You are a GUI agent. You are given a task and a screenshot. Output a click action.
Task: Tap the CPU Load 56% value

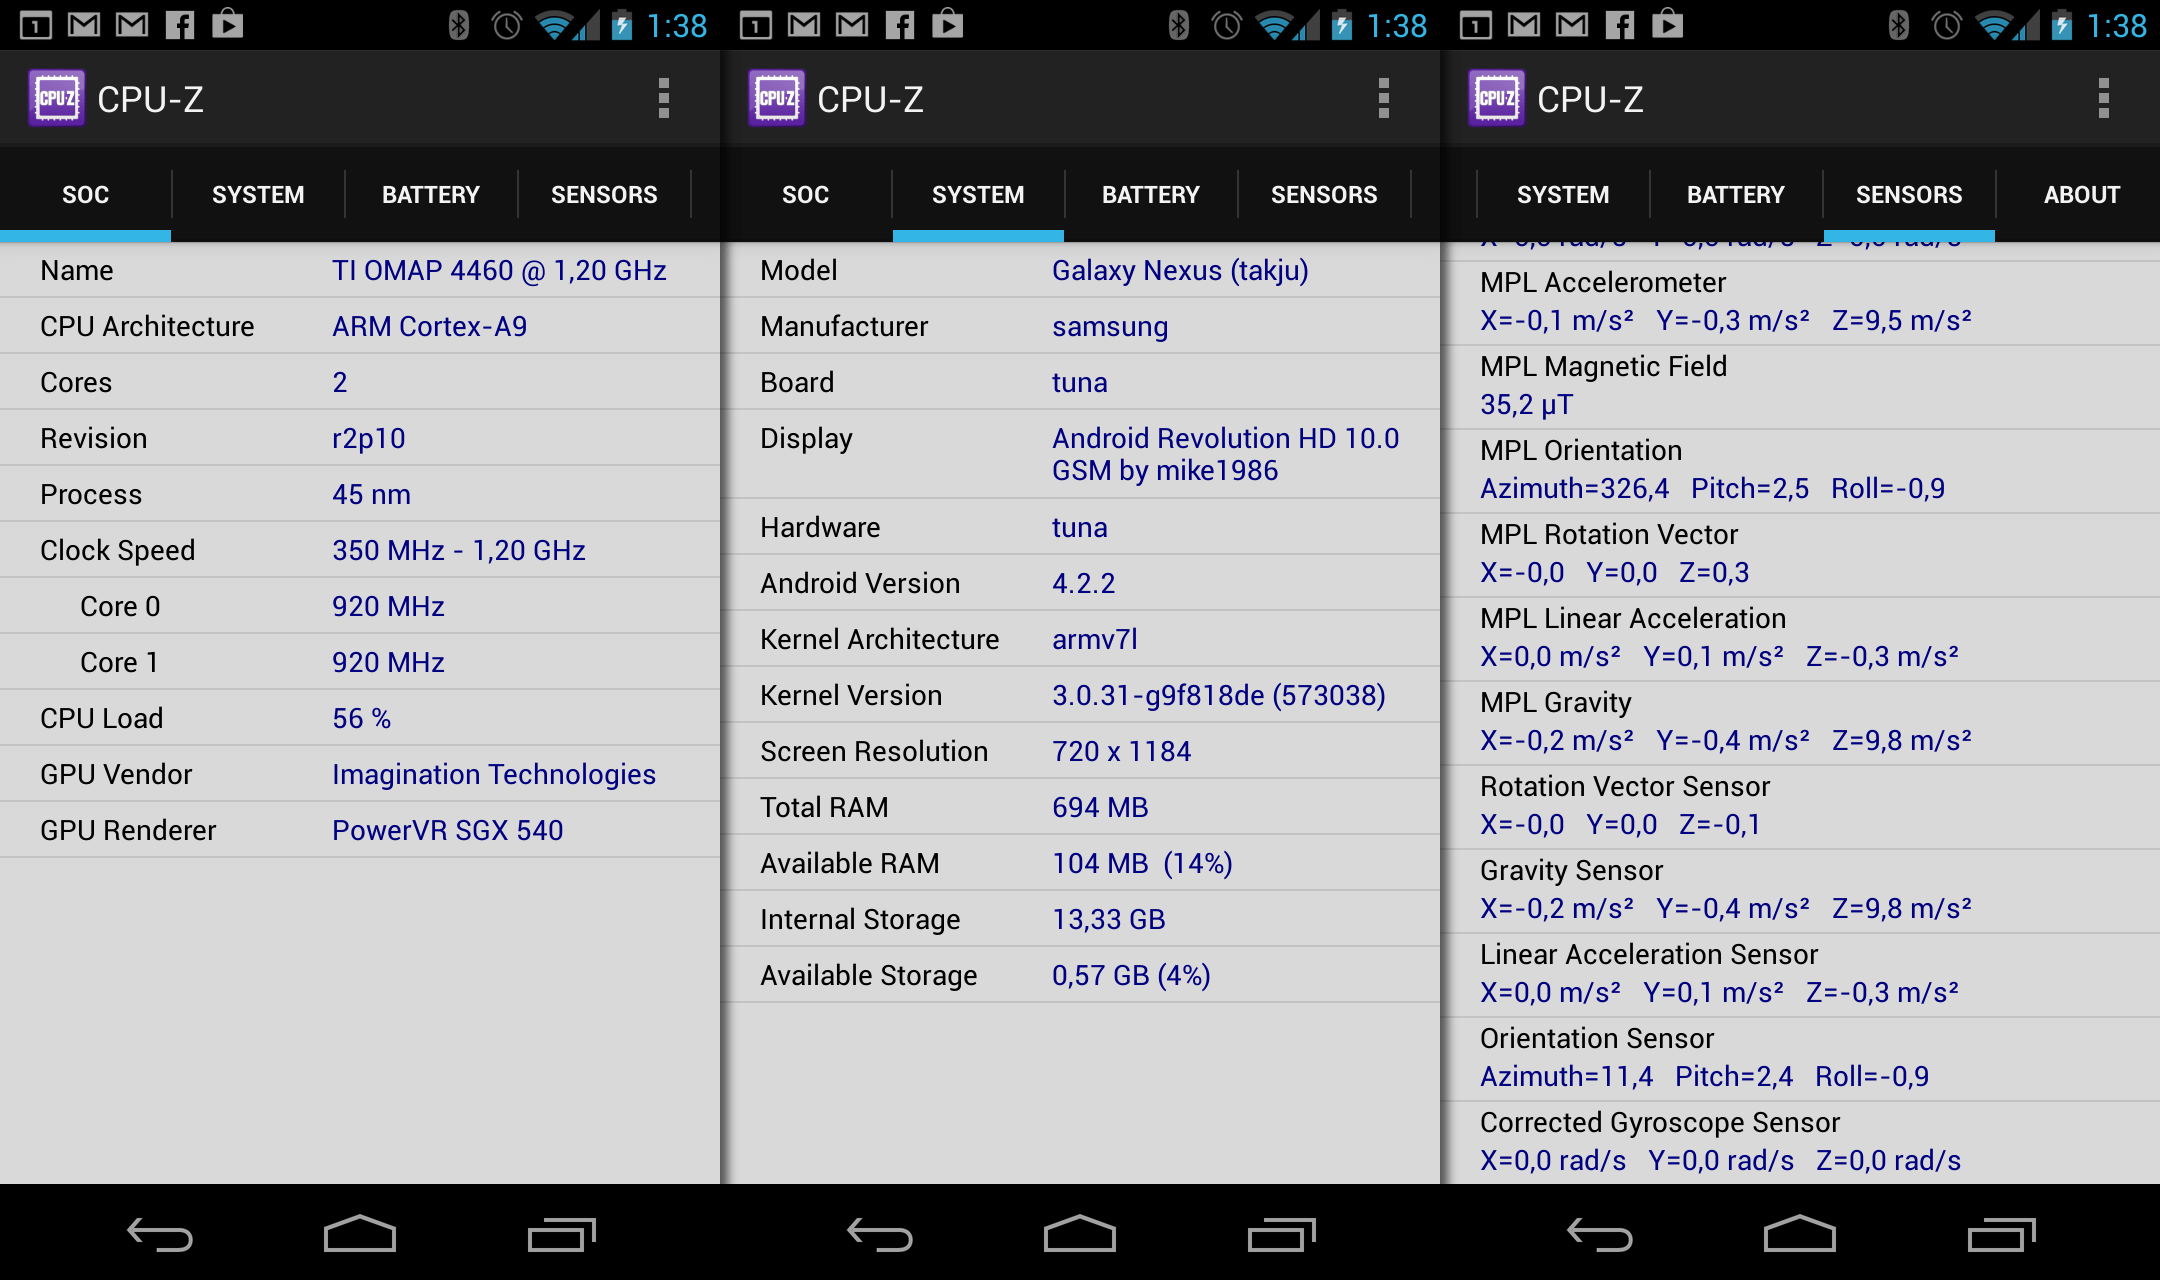(x=361, y=717)
